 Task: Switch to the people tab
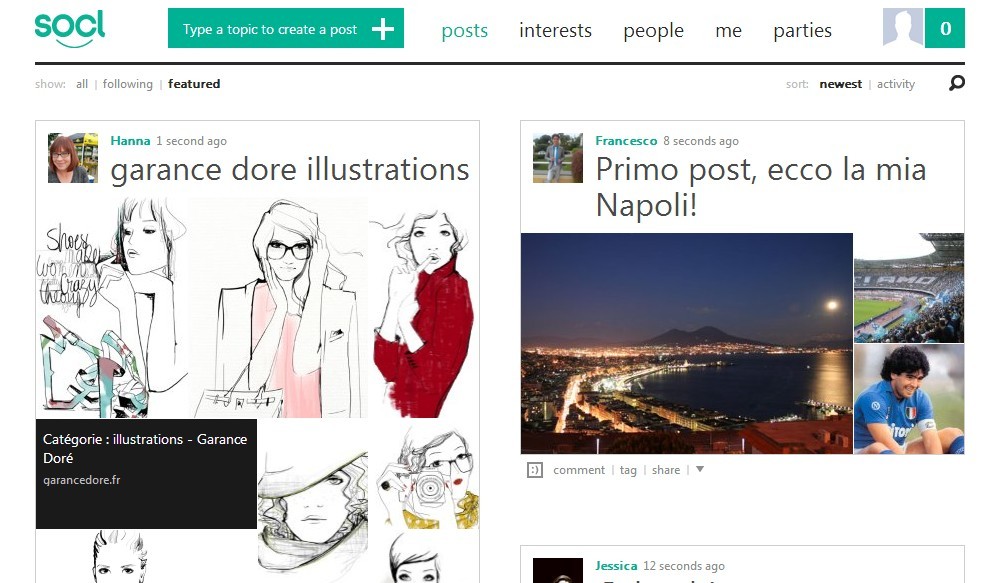(654, 31)
